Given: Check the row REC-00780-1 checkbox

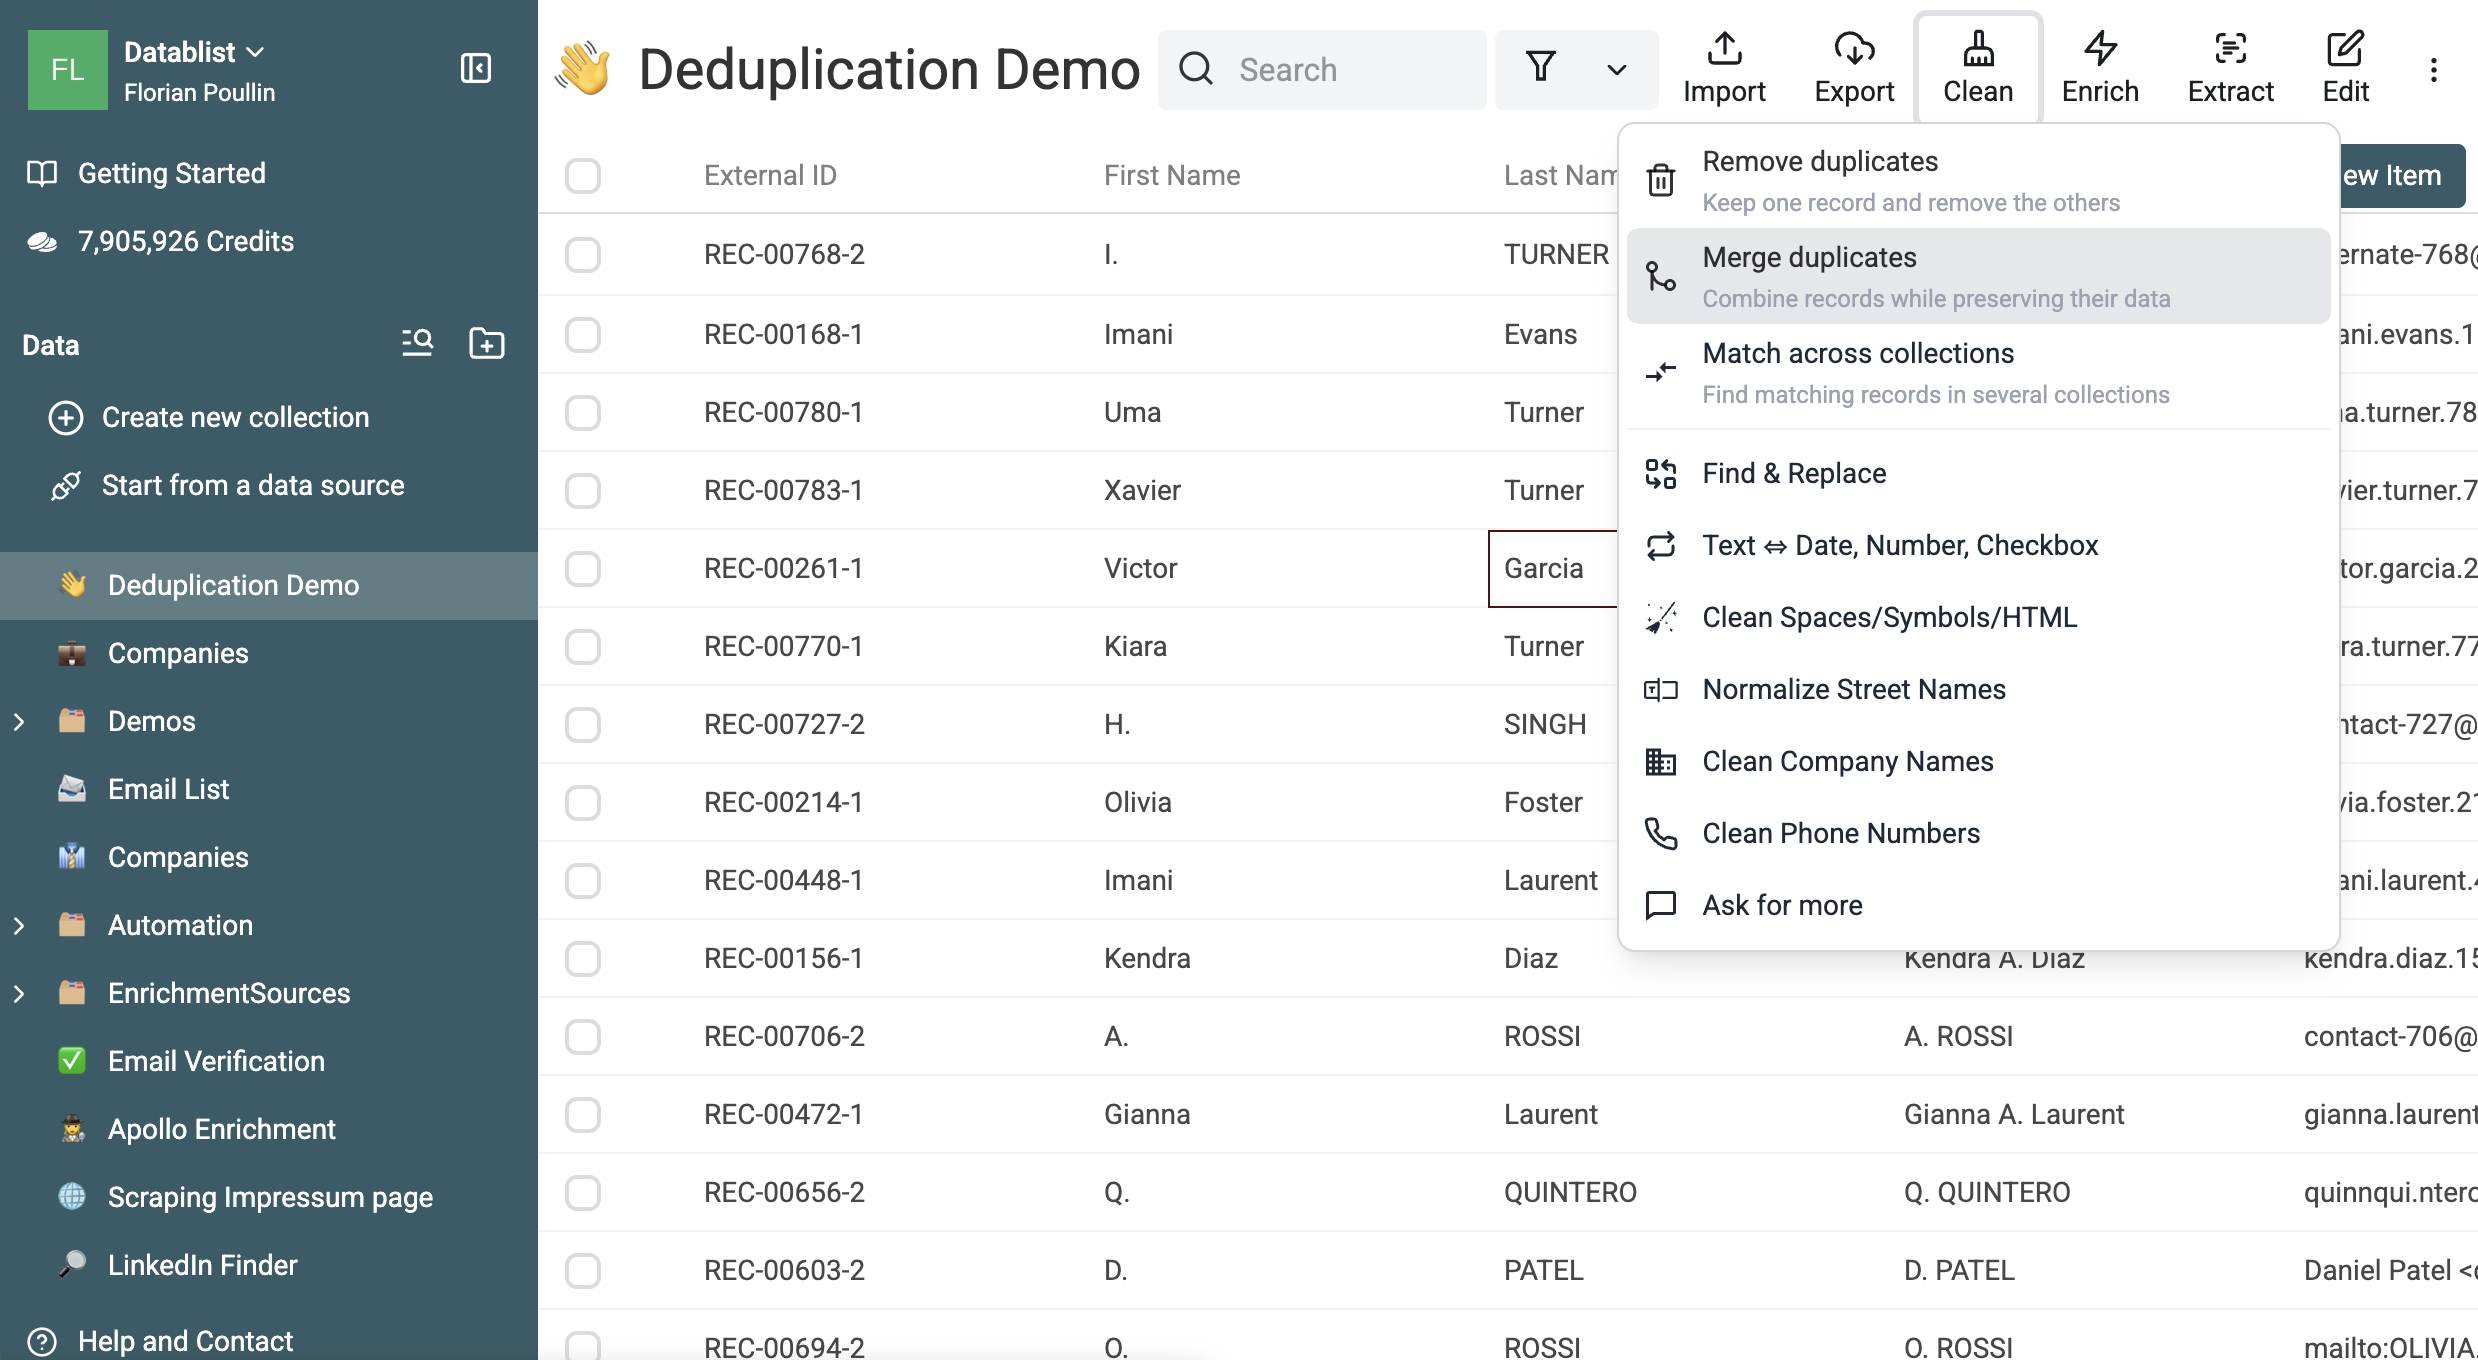Looking at the screenshot, I should [x=583, y=412].
